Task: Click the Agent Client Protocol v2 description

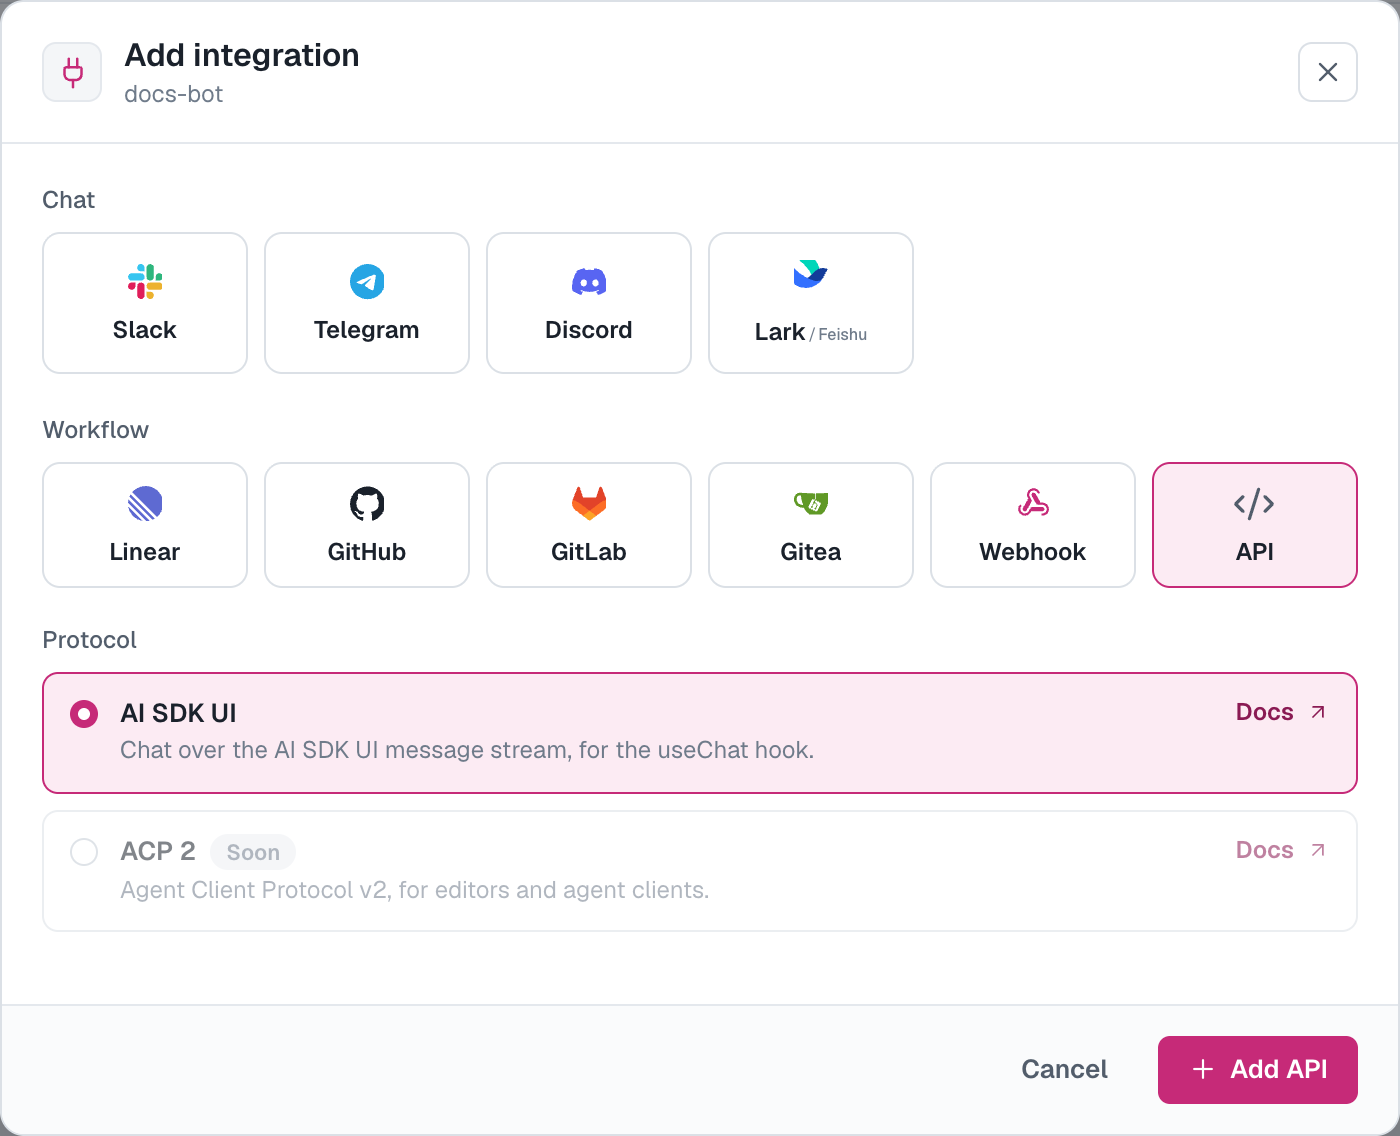Action: click(x=415, y=890)
